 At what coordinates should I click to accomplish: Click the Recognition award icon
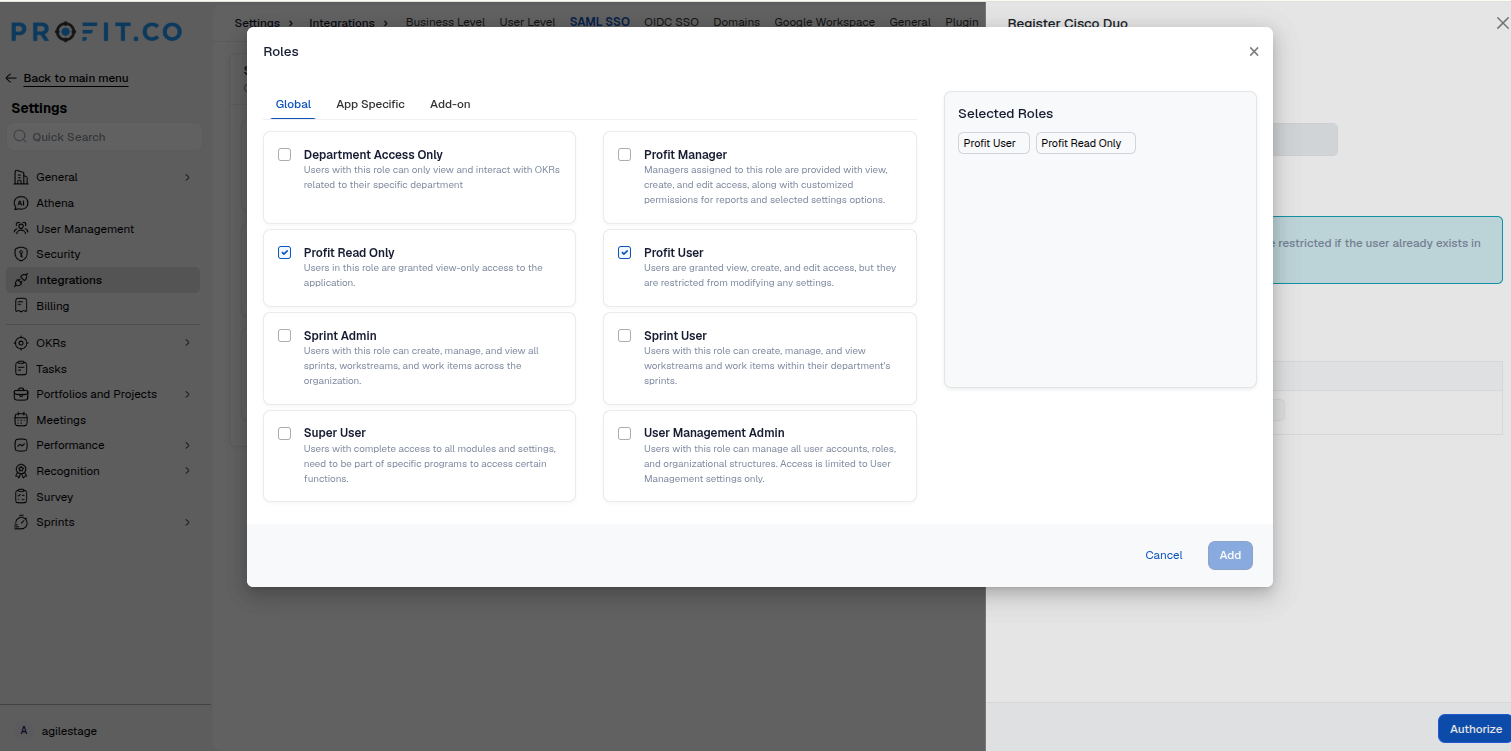click(x=21, y=471)
